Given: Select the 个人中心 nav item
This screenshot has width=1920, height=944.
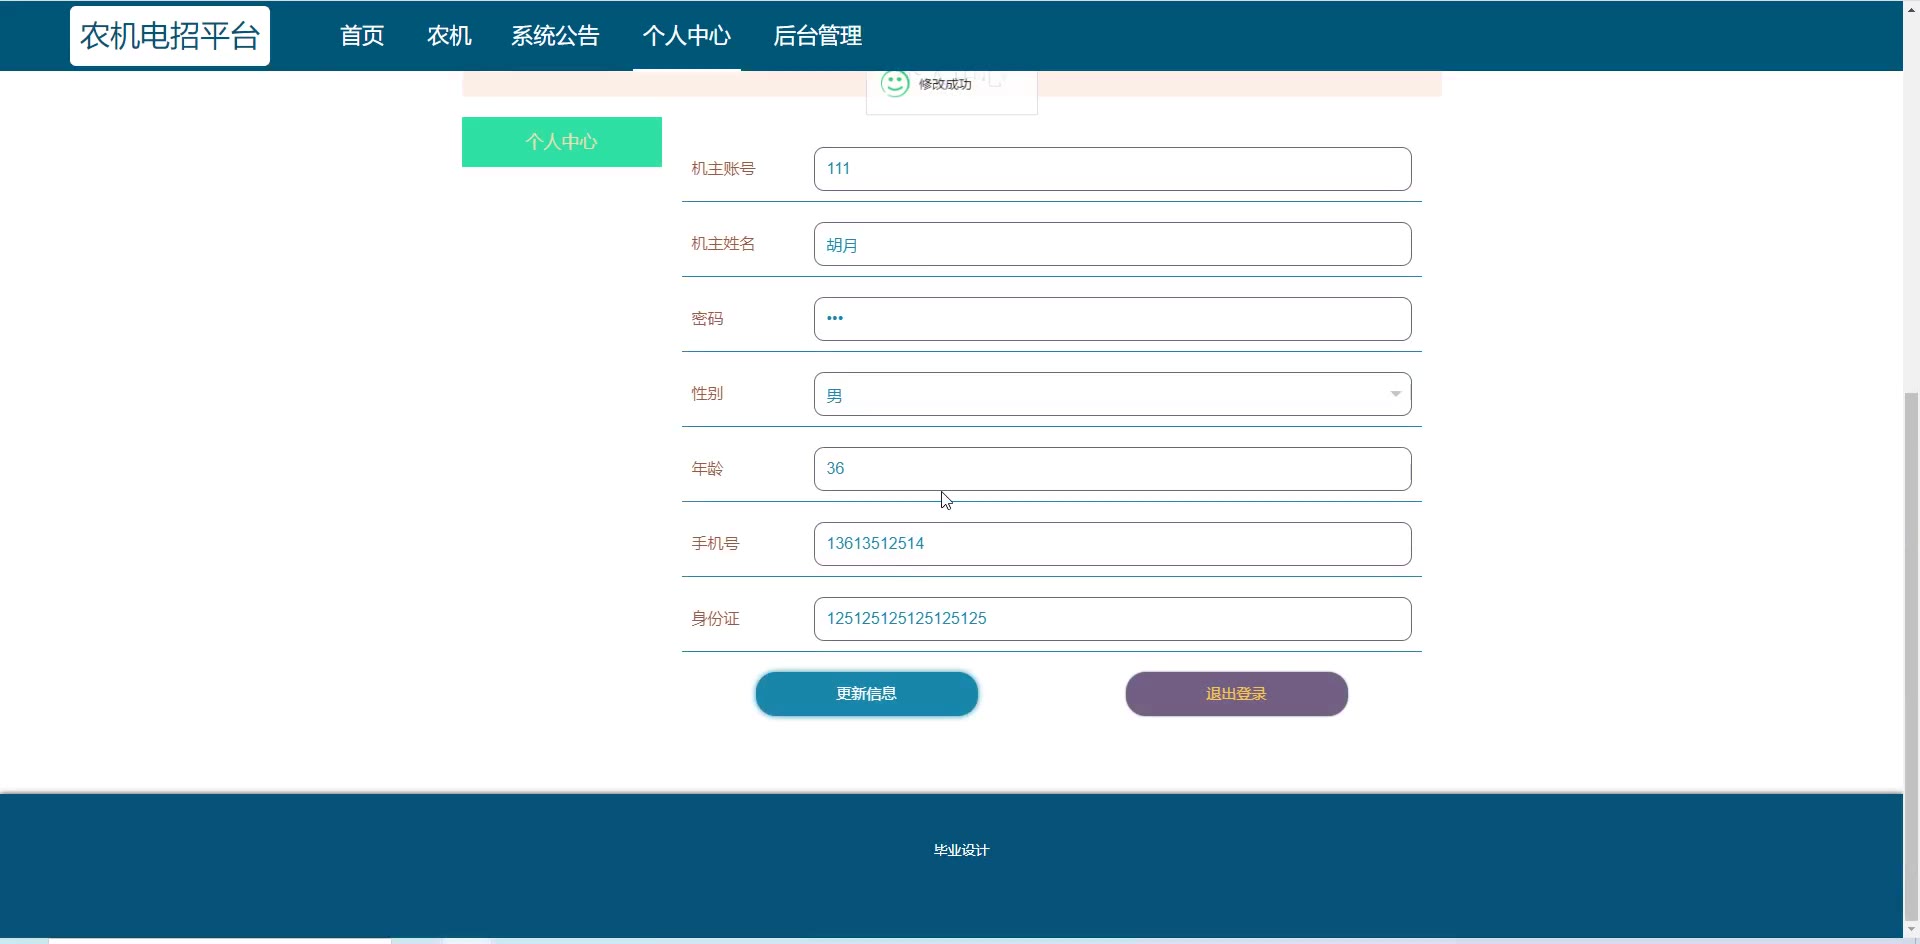Looking at the screenshot, I should tap(687, 36).
